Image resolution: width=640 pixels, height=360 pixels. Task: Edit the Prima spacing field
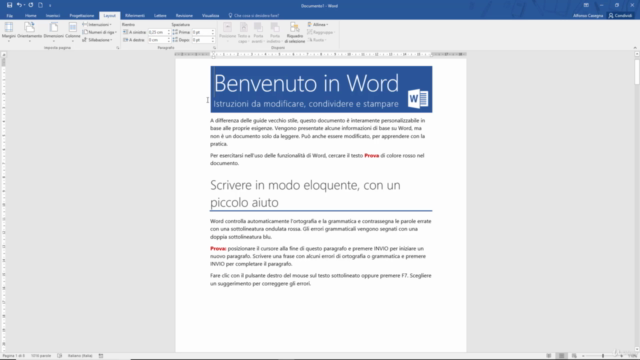201,32
